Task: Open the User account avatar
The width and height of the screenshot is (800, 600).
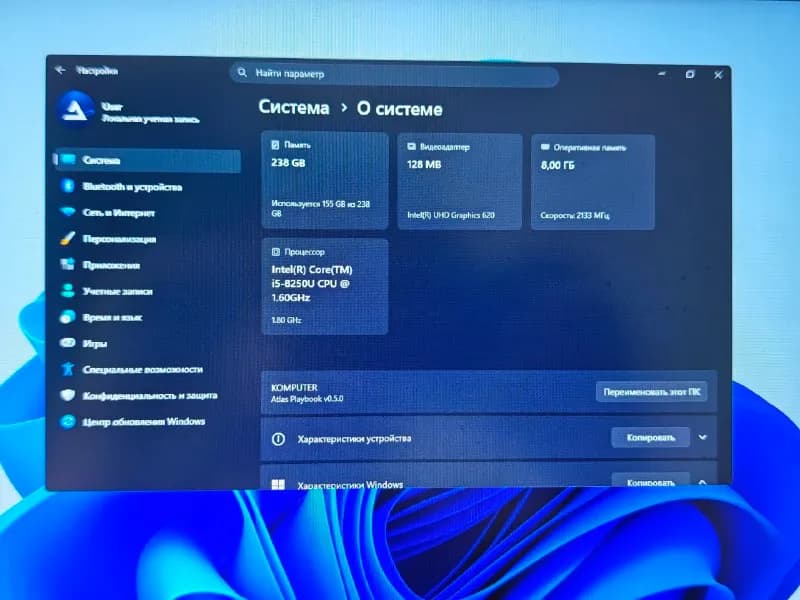Action: [76, 109]
